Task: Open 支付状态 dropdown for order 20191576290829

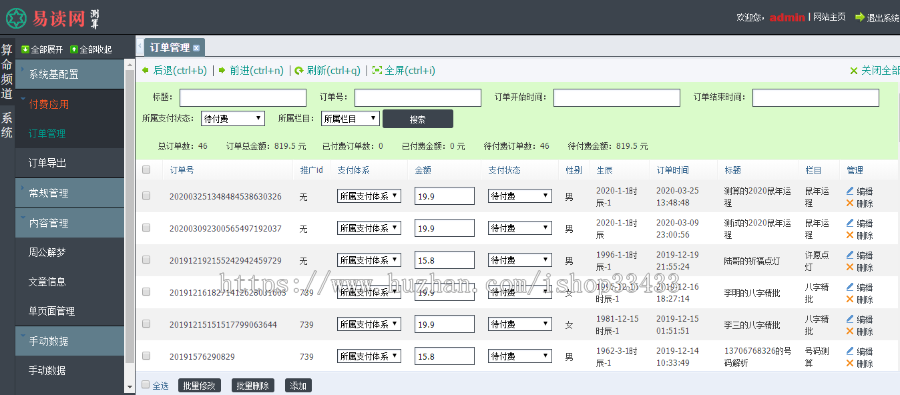Action: pyautogui.click(x=519, y=357)
